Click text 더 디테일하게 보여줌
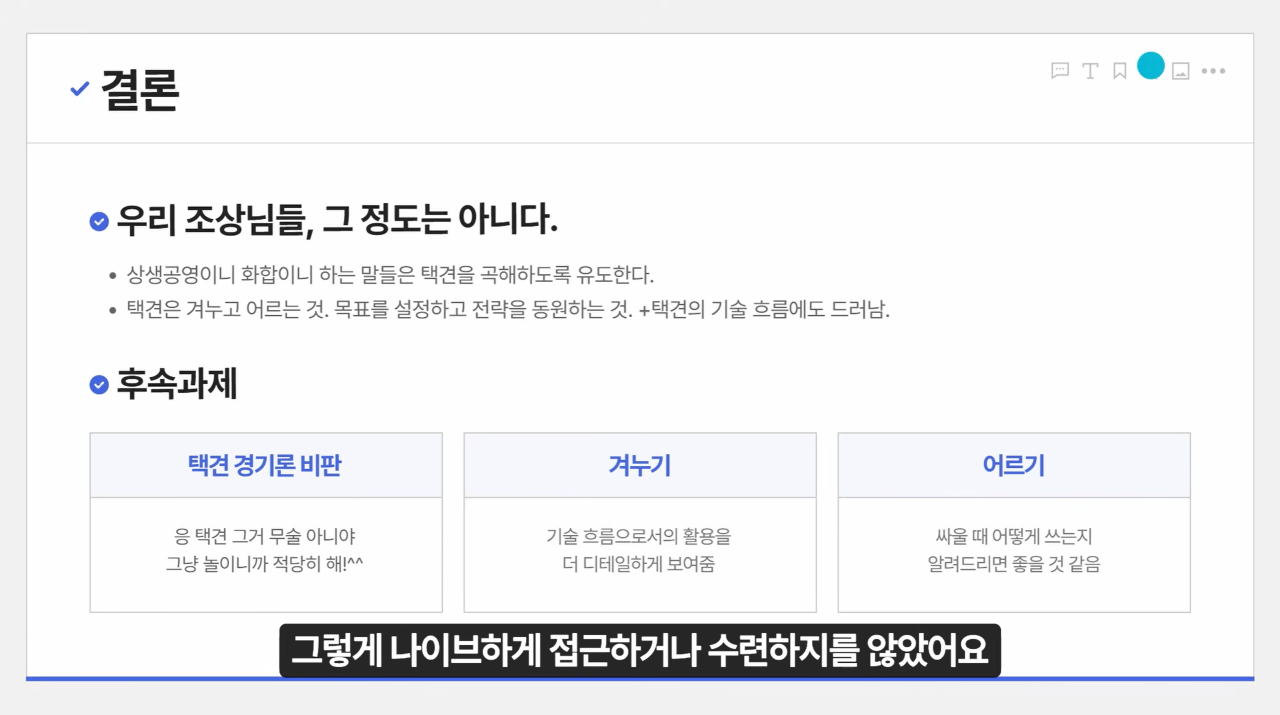Image resolution: width=1280 pixels, height=715 pixels. [x=640, y=565]
